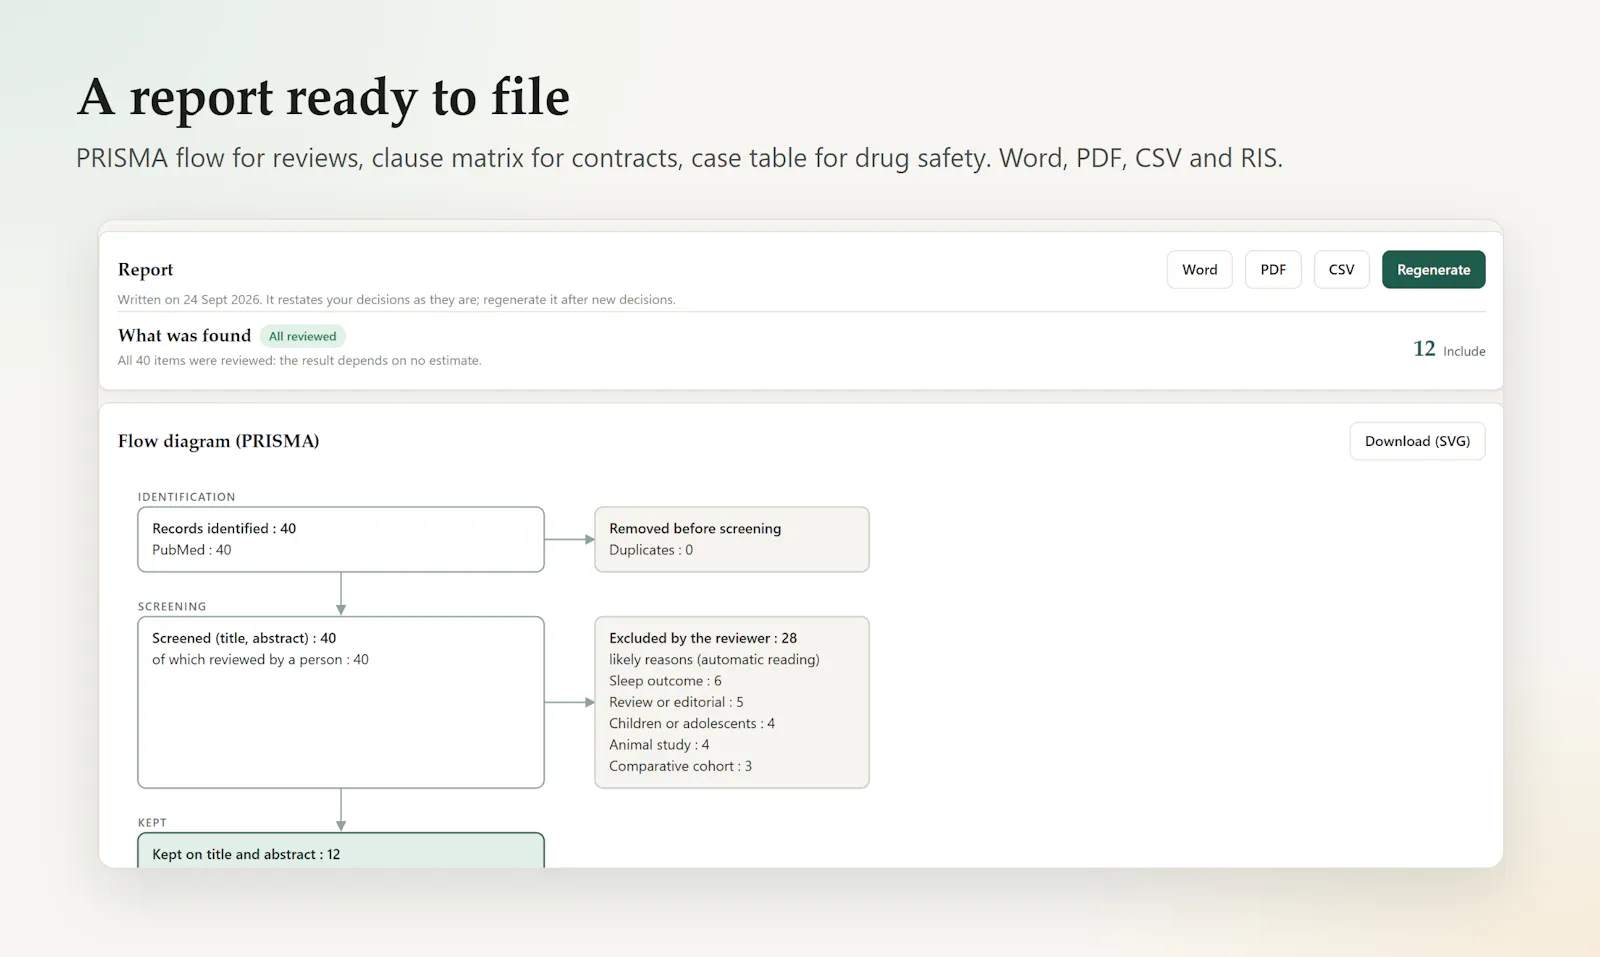
Task: Click the 'Animal study : 4' reason
Action: (659, 745)
